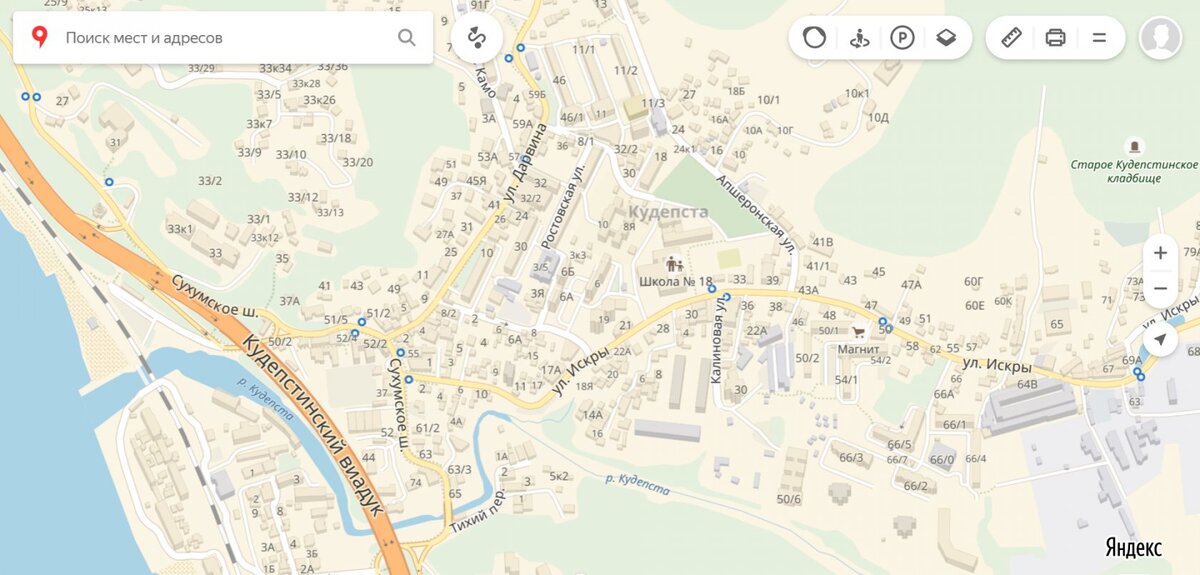Image resolution: width=1200 pixels, height=575 pixels.
Task: Click house number 14А
Action: coord(593,415)
